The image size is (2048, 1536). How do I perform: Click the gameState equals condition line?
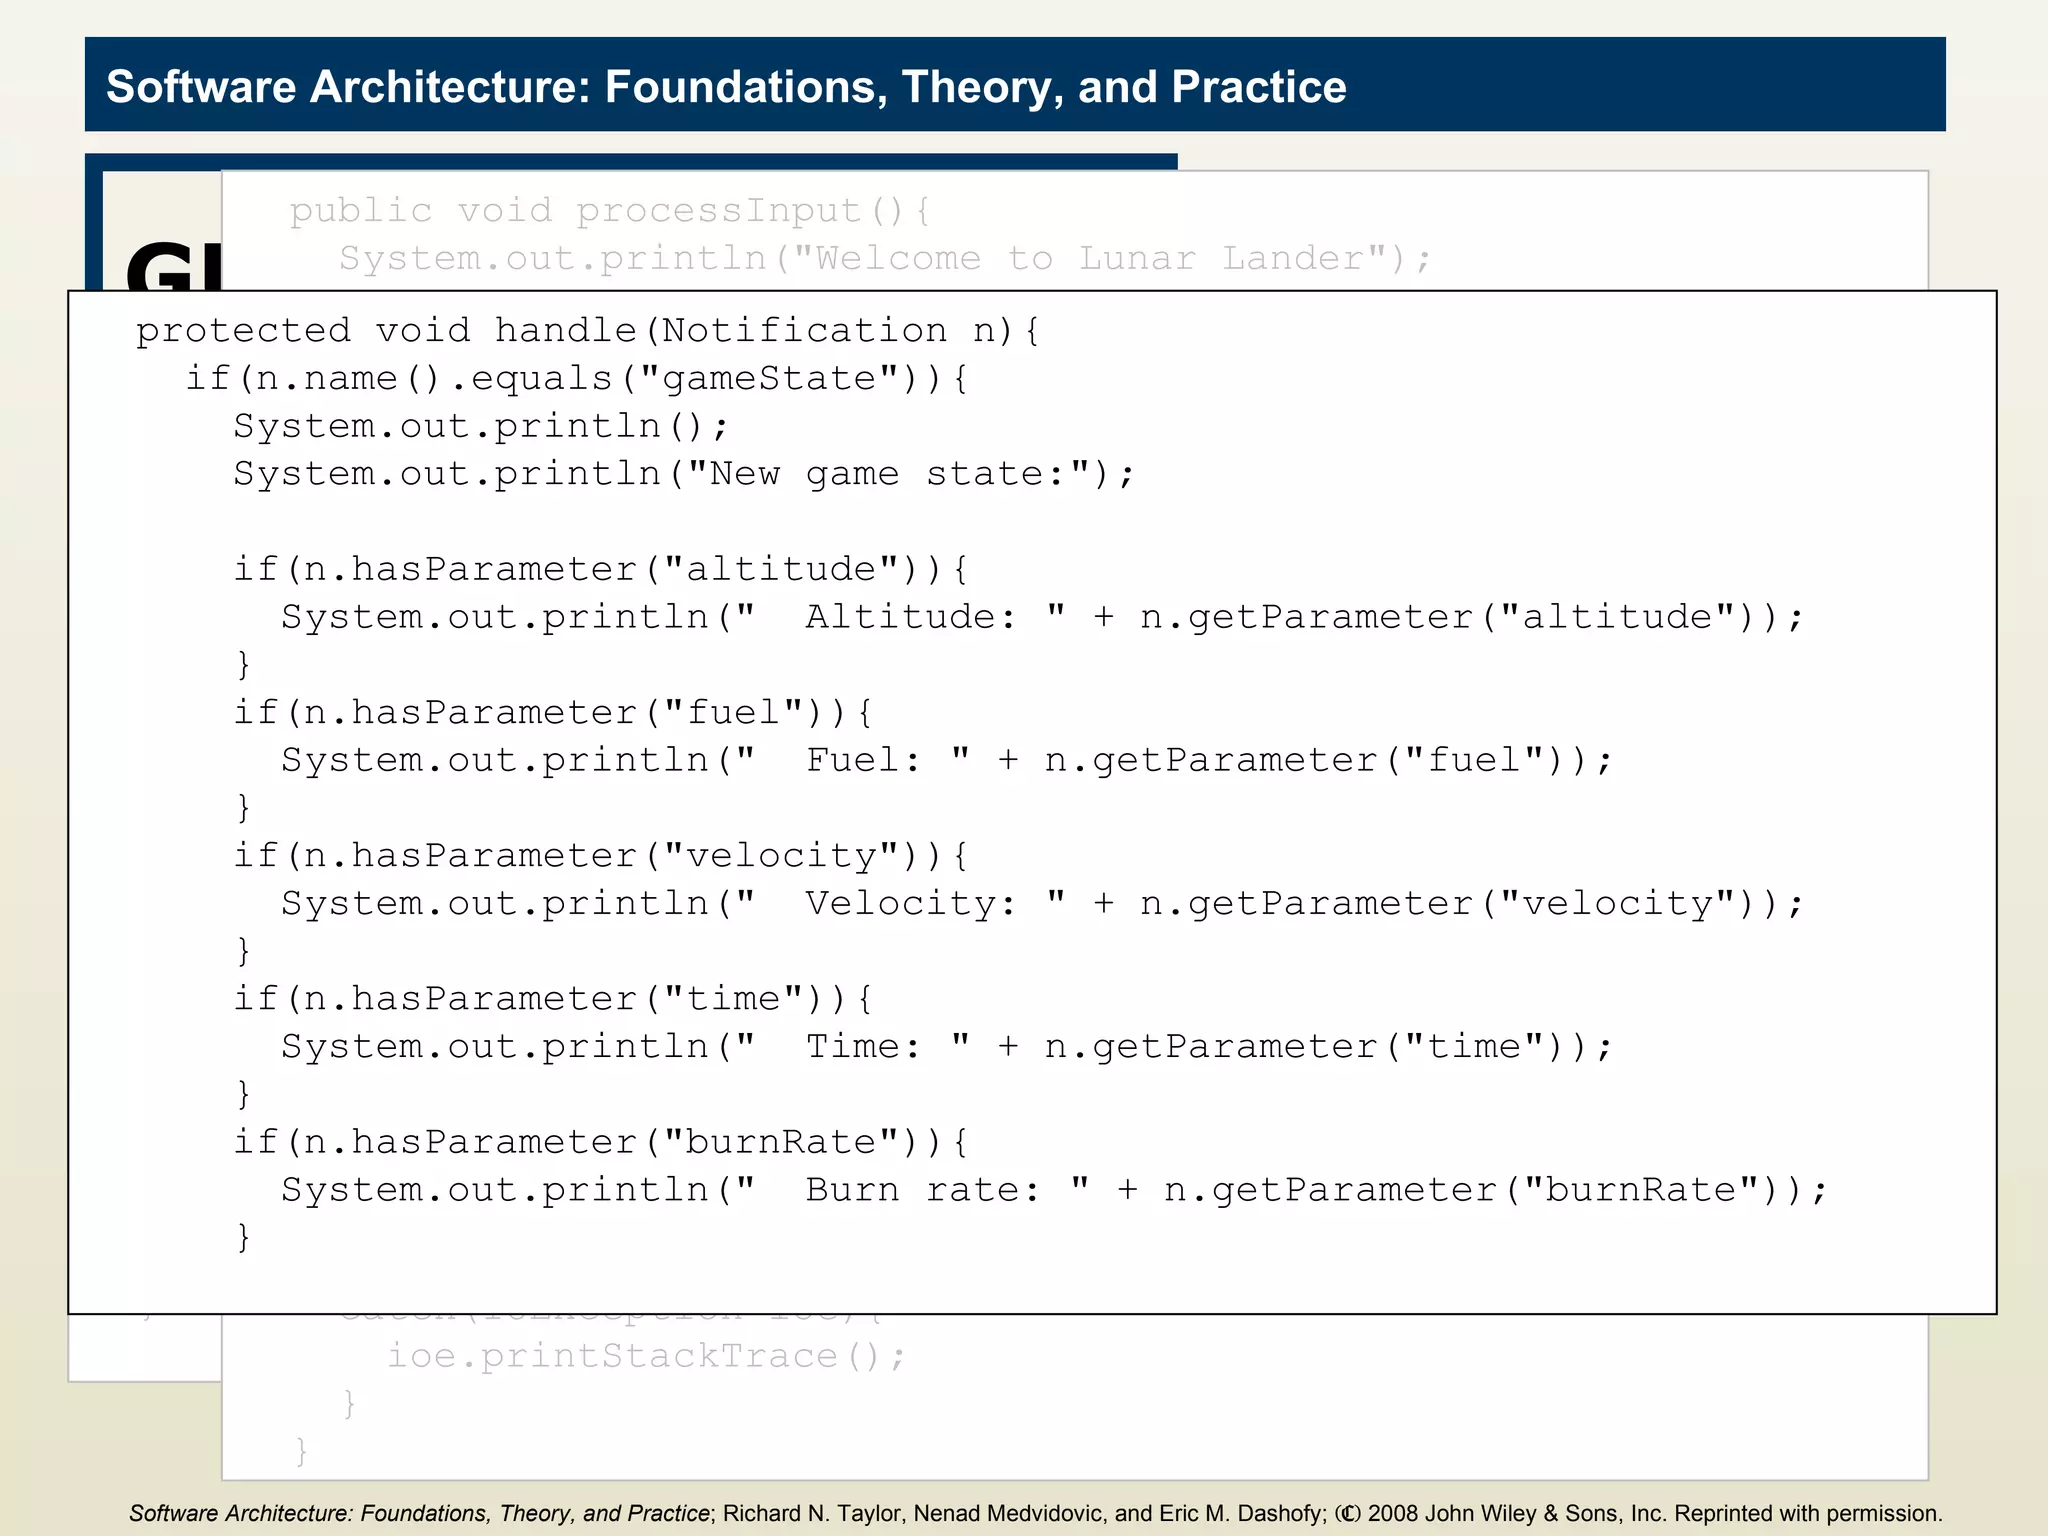[x=577, y=379]
